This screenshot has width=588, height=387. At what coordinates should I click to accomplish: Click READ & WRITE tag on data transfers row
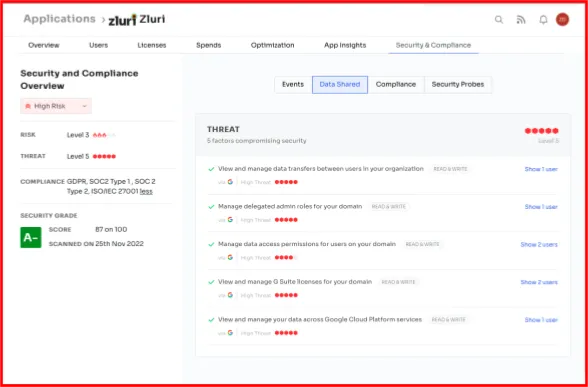(x=450, y=169)
